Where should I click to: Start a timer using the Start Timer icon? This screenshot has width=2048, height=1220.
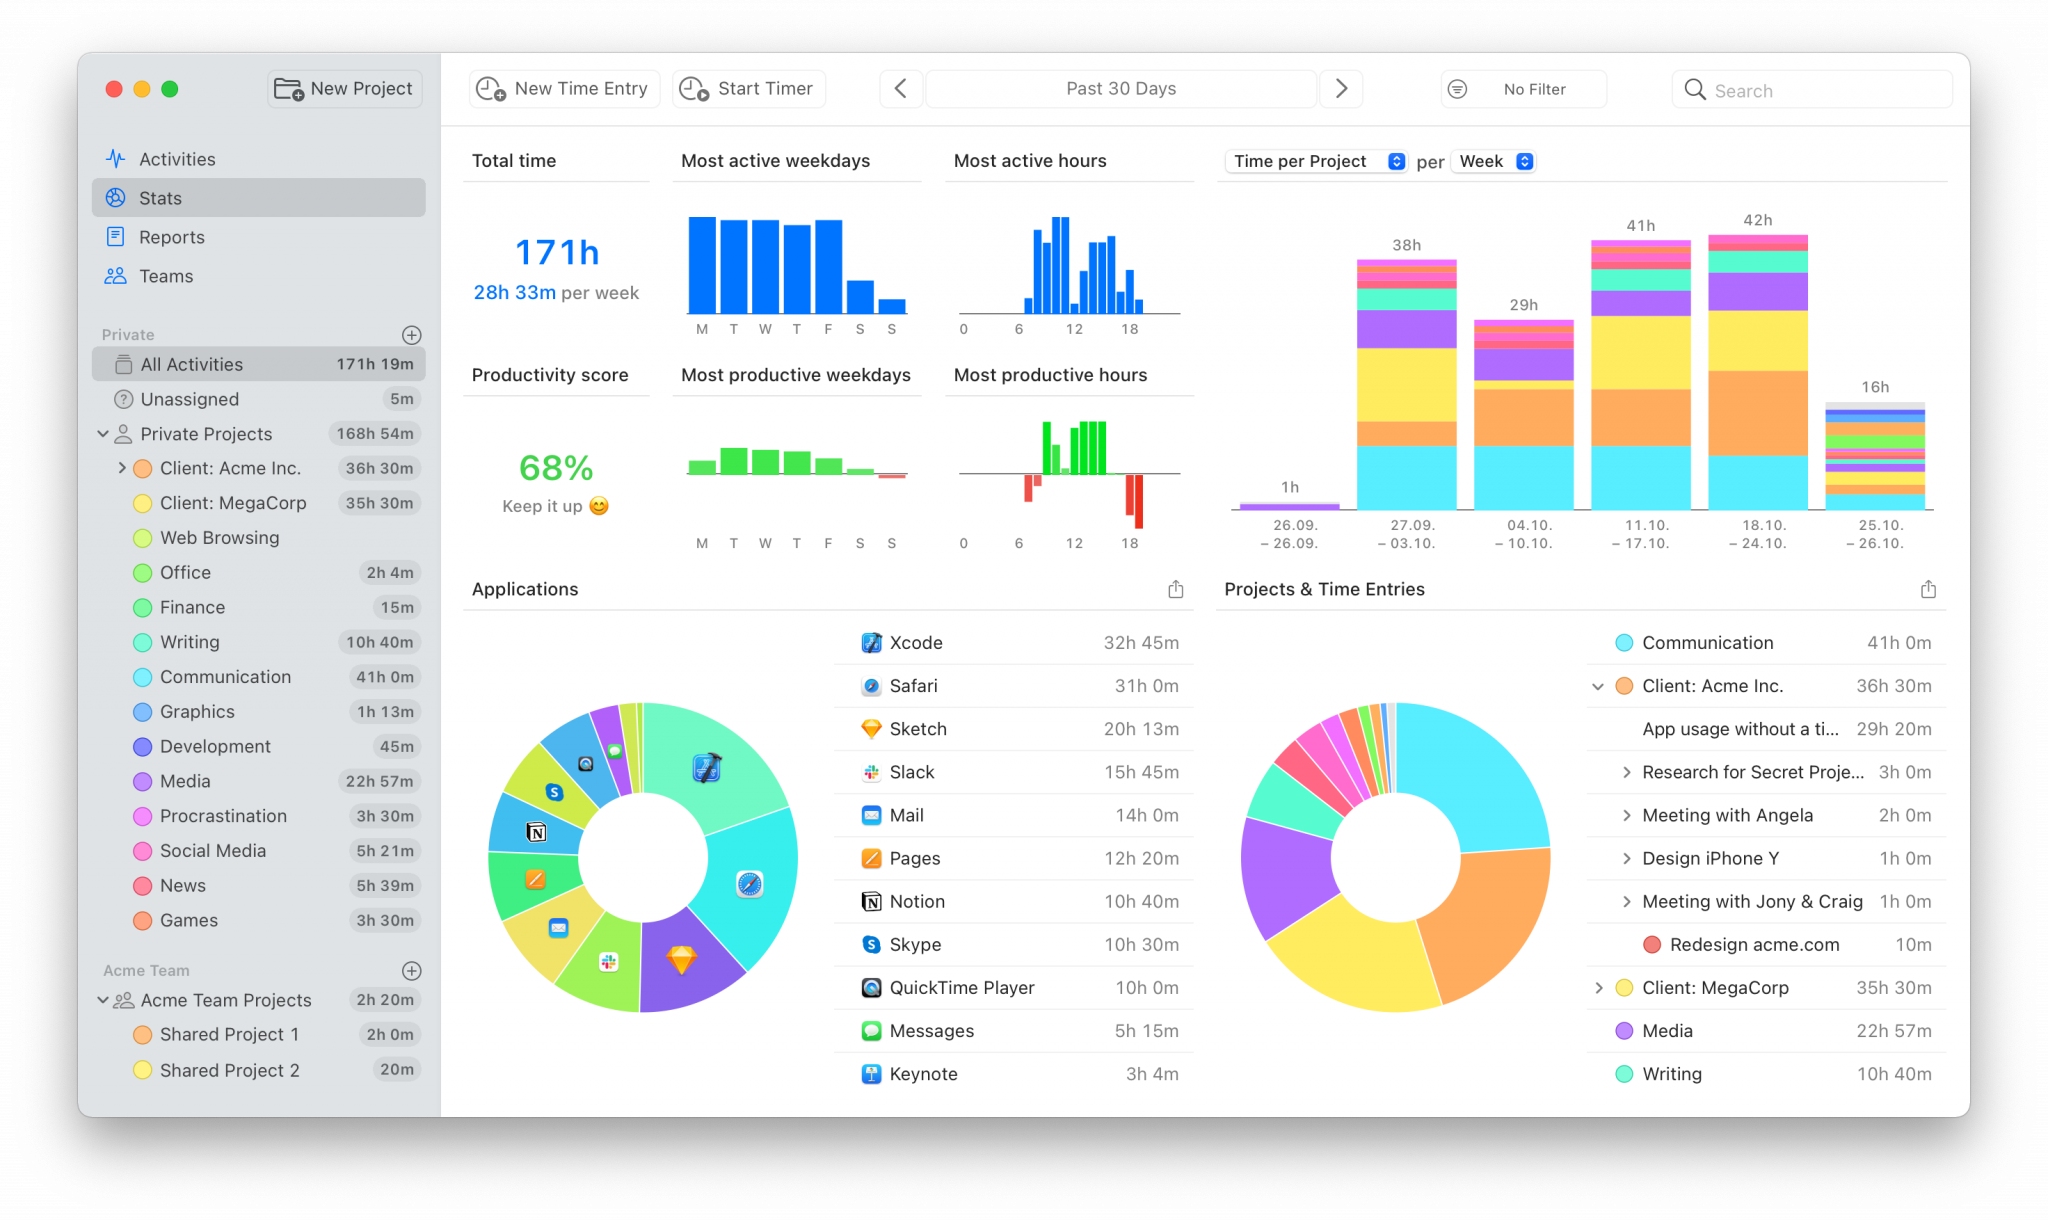point(693,88)
